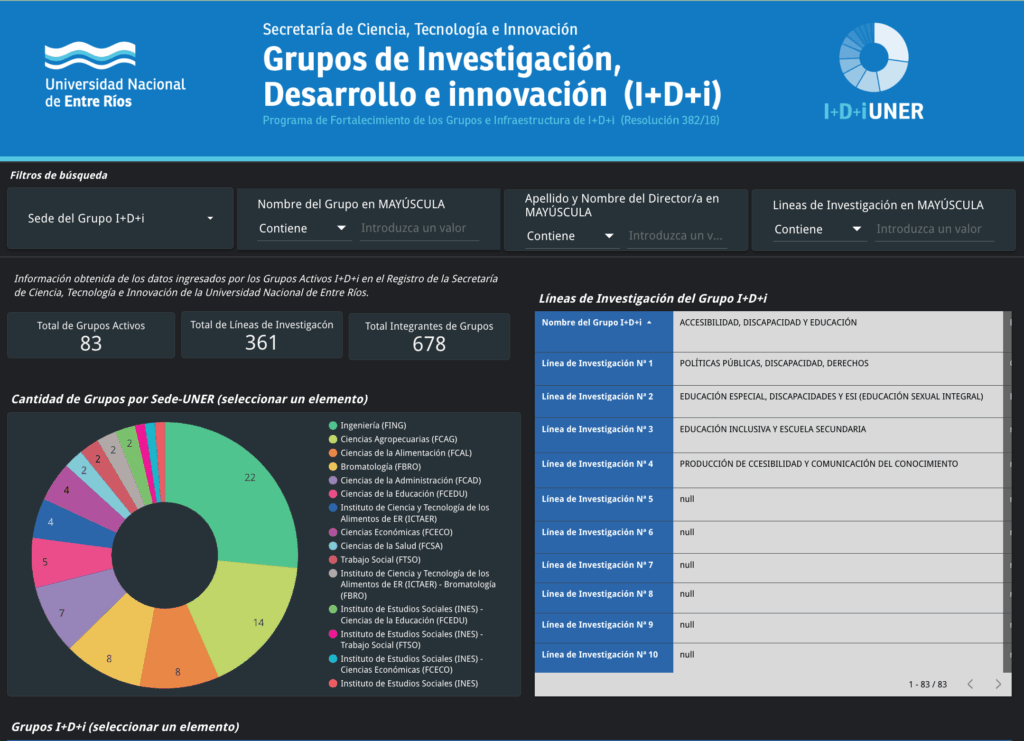Sort by Nombre del Grupo I+D+i column arrow
The width and height of the screenshot is (1024, 741).
[x=649, y=323]
